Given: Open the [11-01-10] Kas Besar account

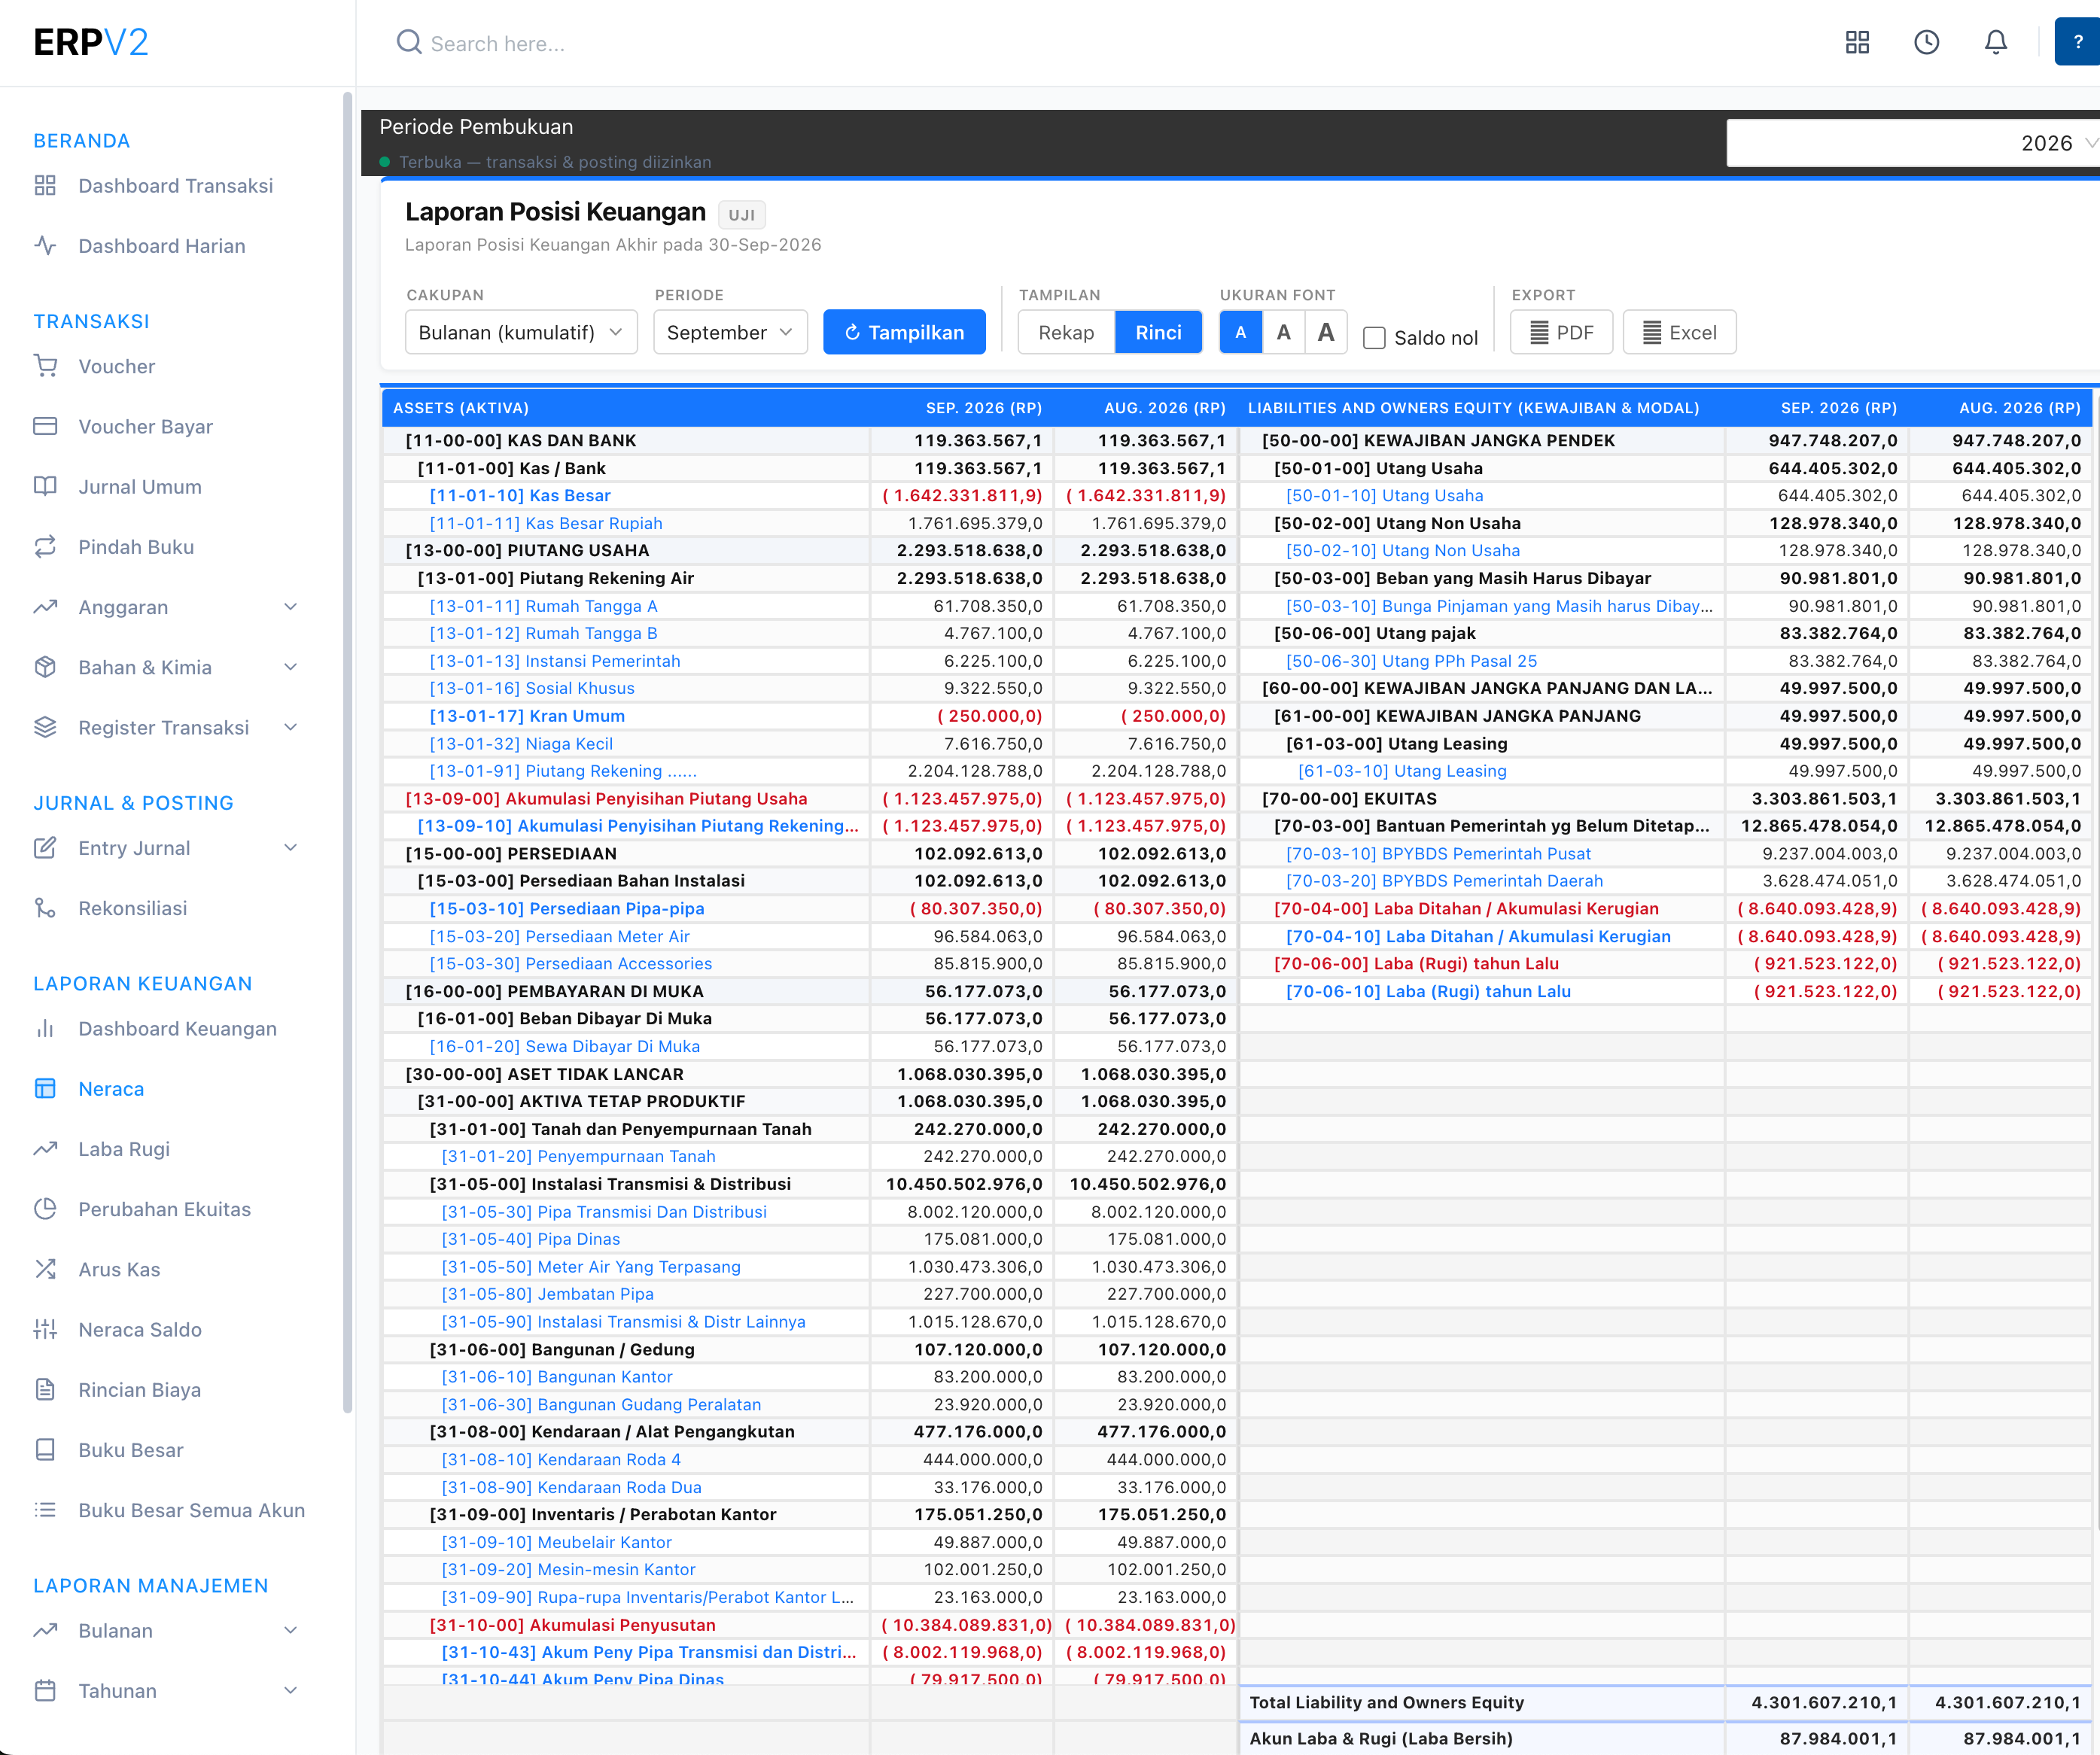Looking at the screenshot, I should [520, 496].
